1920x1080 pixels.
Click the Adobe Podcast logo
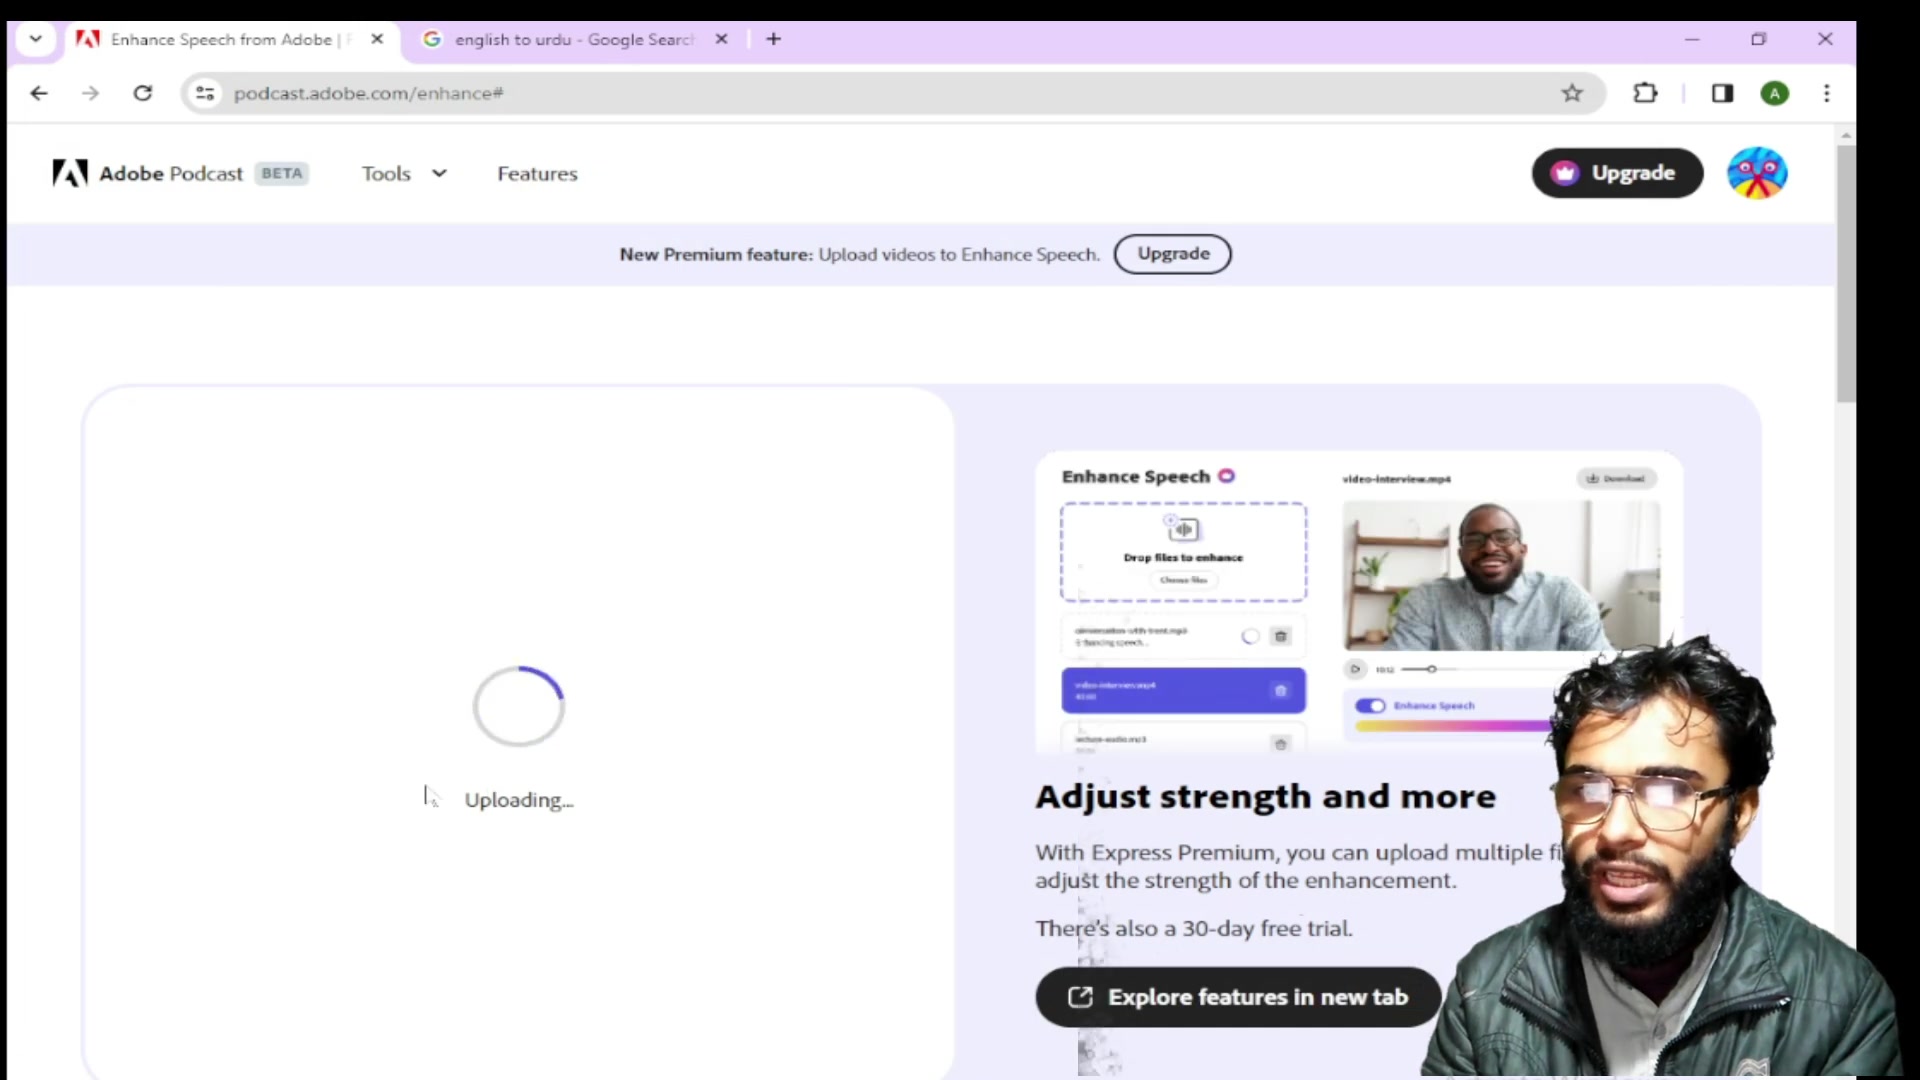148,173
